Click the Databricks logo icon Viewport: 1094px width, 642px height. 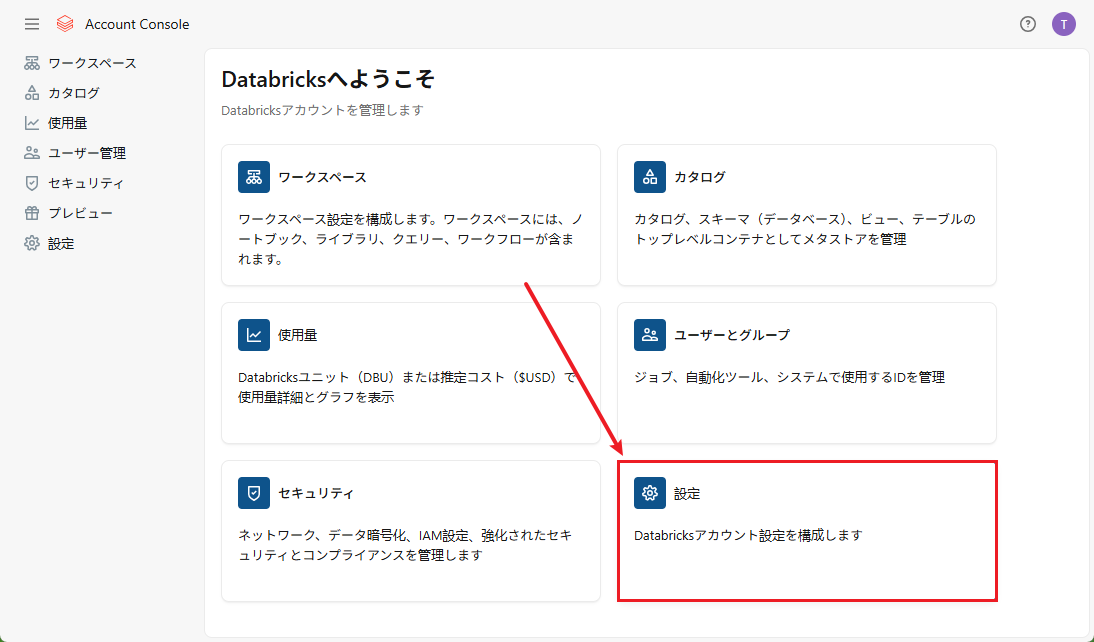pyautogui.click(x=65, y=24)
